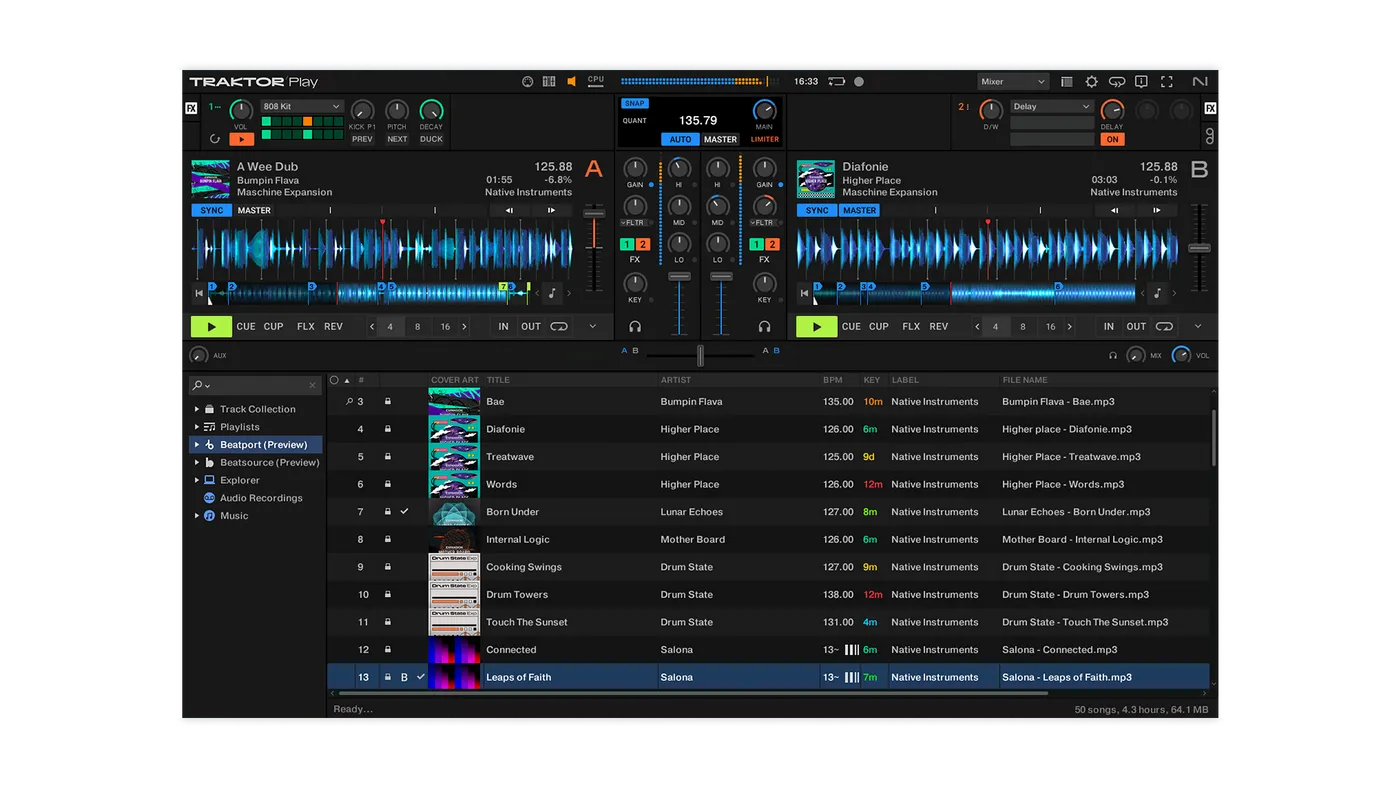The height and width of the screenshot is (788, 1400).
Task: Click the chat feedback icon in header
Action: (x=1117, y=82)
